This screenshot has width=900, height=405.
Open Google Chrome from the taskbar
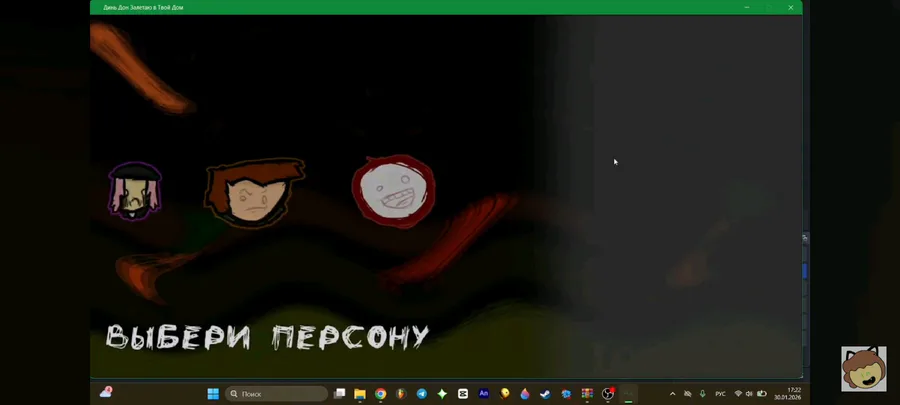coord(381,394)
